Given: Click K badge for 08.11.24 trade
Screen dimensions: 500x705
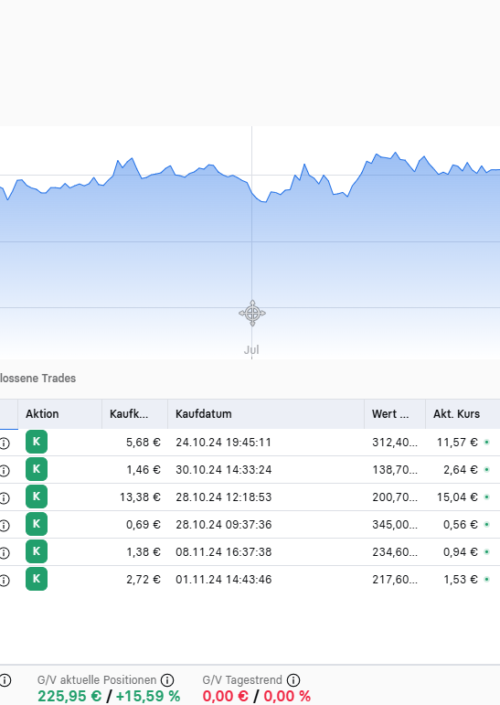Looking at the screenshot, I should click(x=36, y=551).
